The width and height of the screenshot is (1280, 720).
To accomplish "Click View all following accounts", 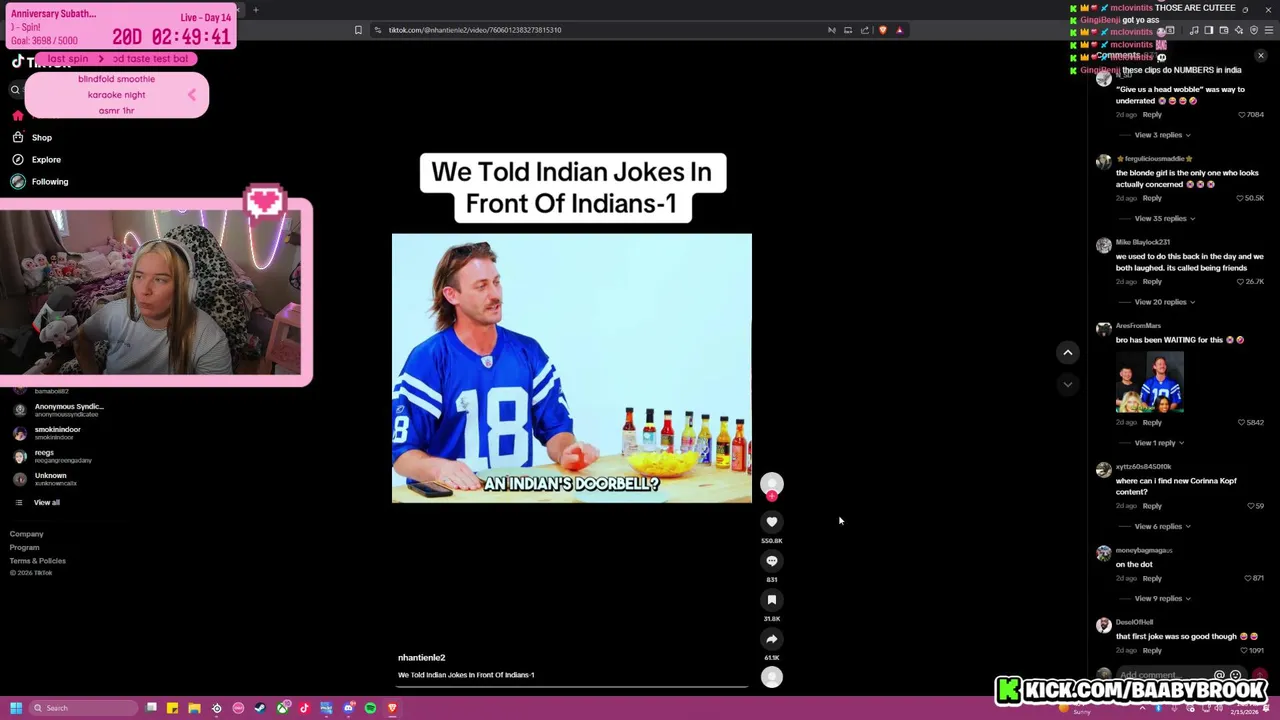I will 46,502.
